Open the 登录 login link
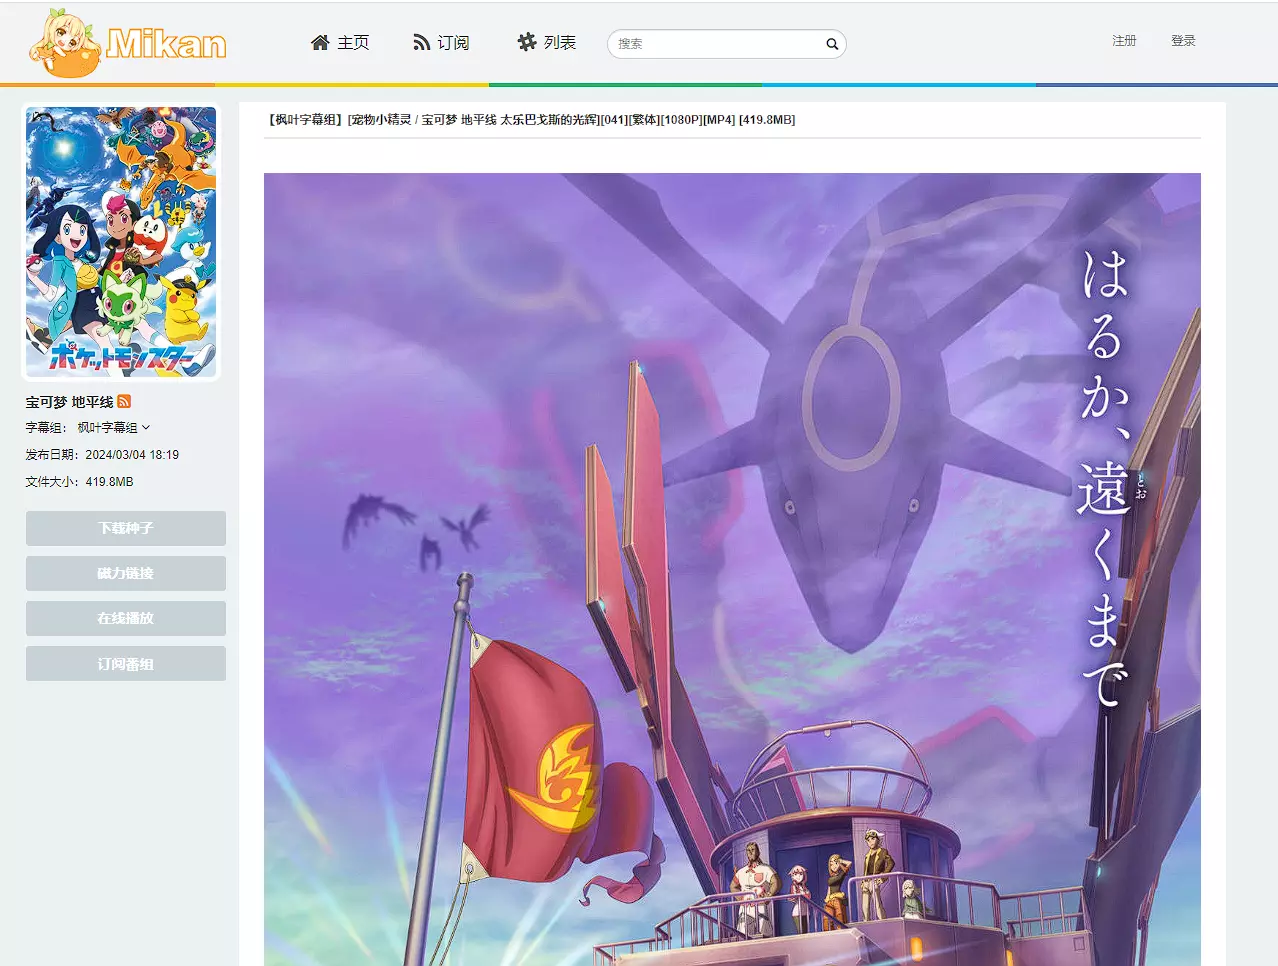The image size is (1278, 966). point(1183,41)
